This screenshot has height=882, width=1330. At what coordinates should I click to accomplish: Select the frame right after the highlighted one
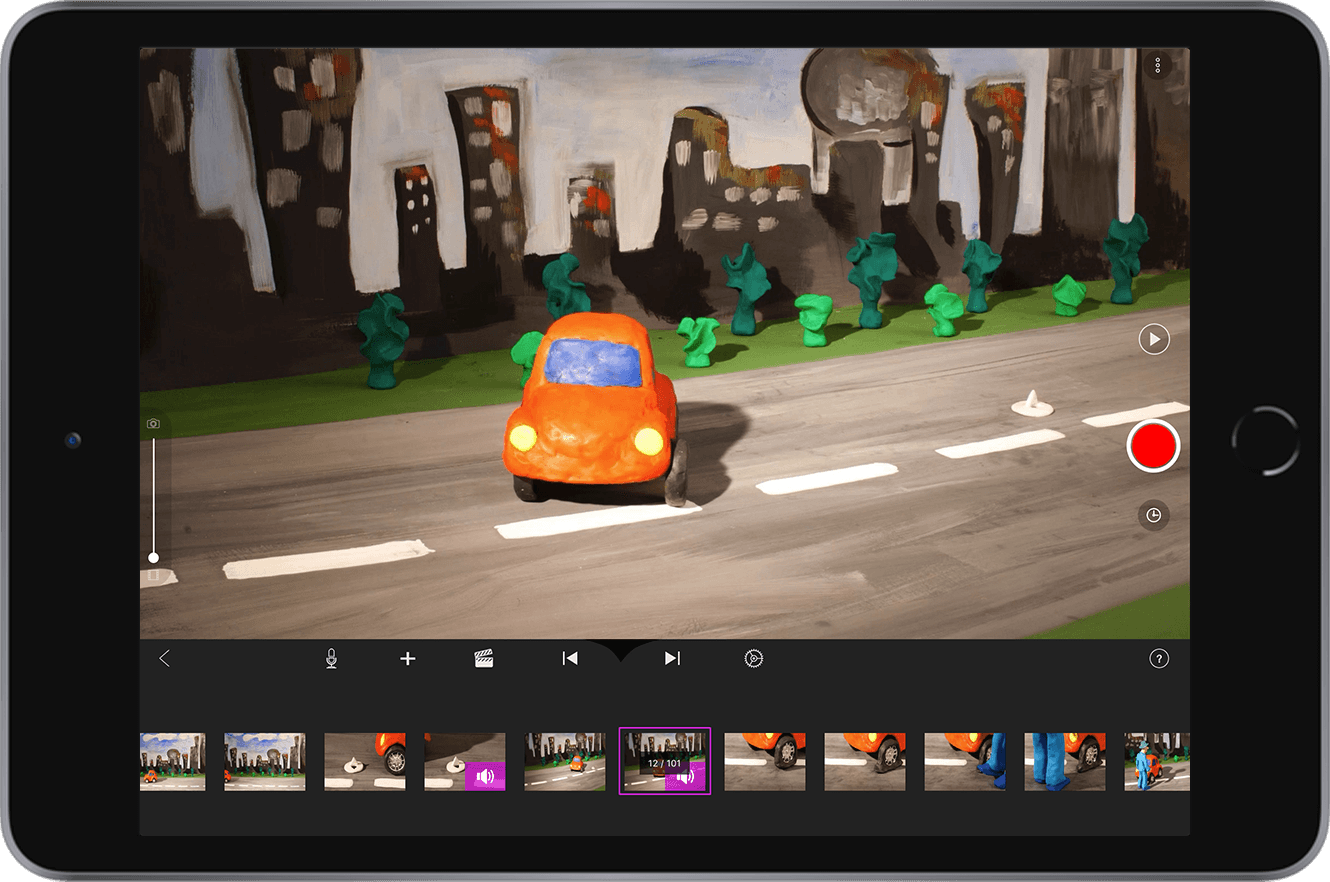pyautogui.click(x=765, y=762)
